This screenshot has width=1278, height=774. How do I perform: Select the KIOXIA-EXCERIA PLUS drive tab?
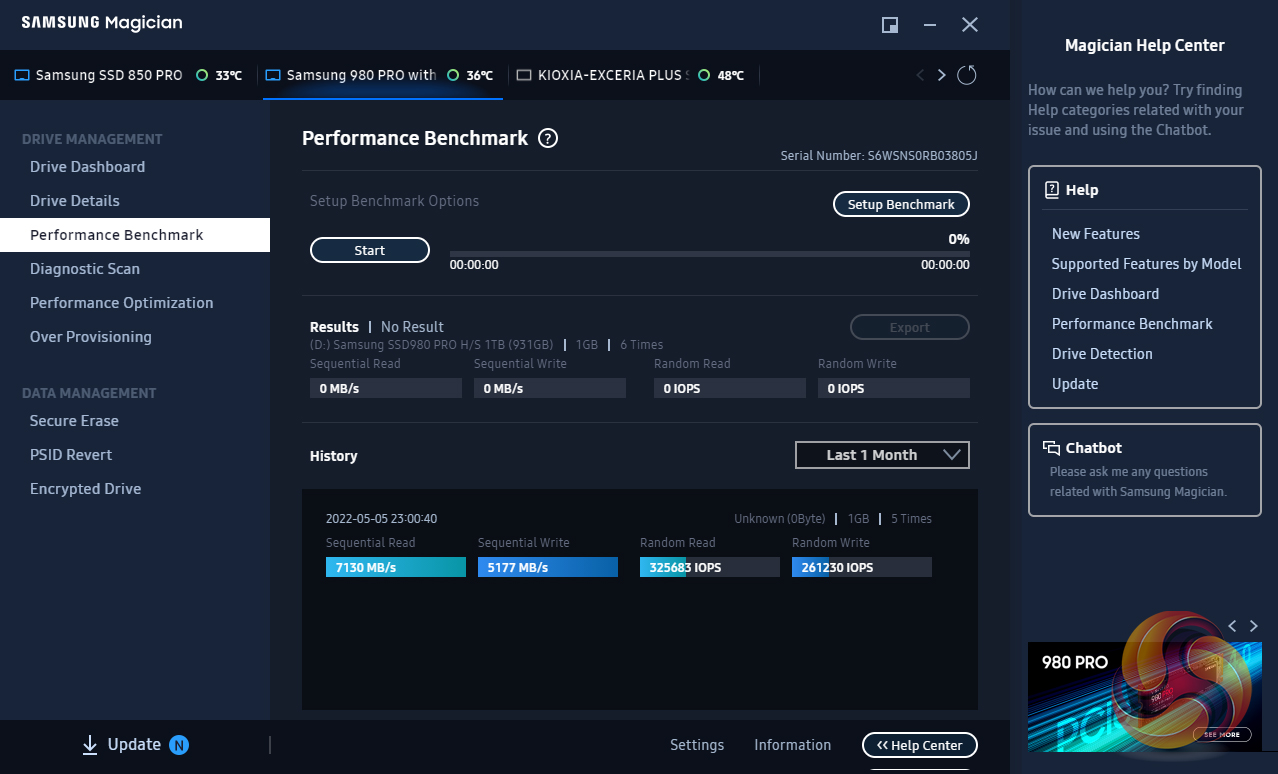[x=609, y=75]
